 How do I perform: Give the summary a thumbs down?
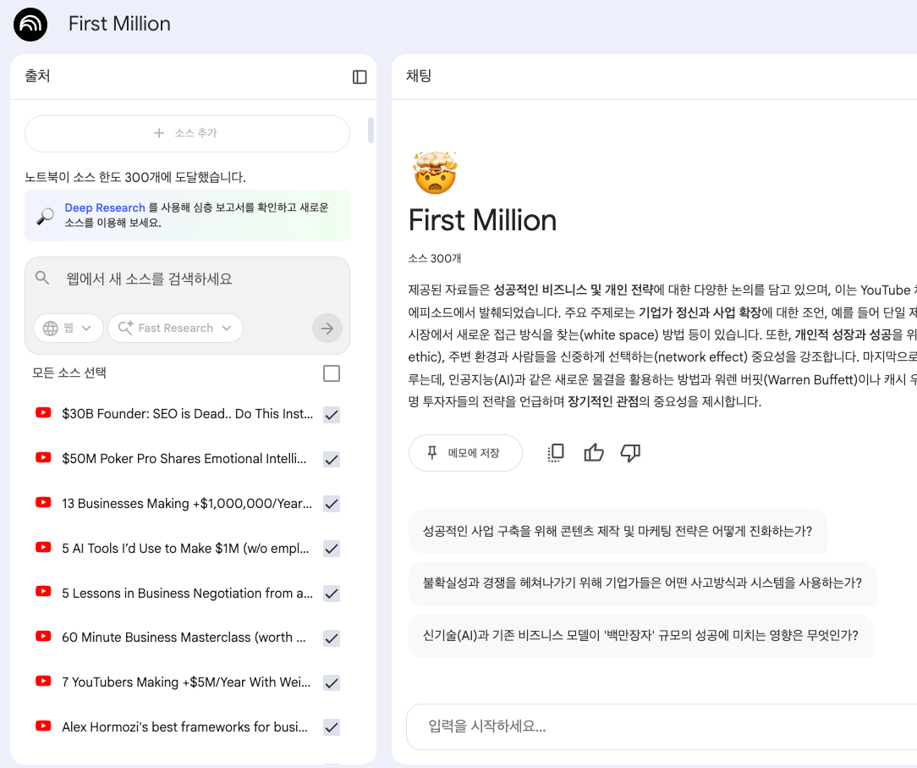[x=630, y=452]
